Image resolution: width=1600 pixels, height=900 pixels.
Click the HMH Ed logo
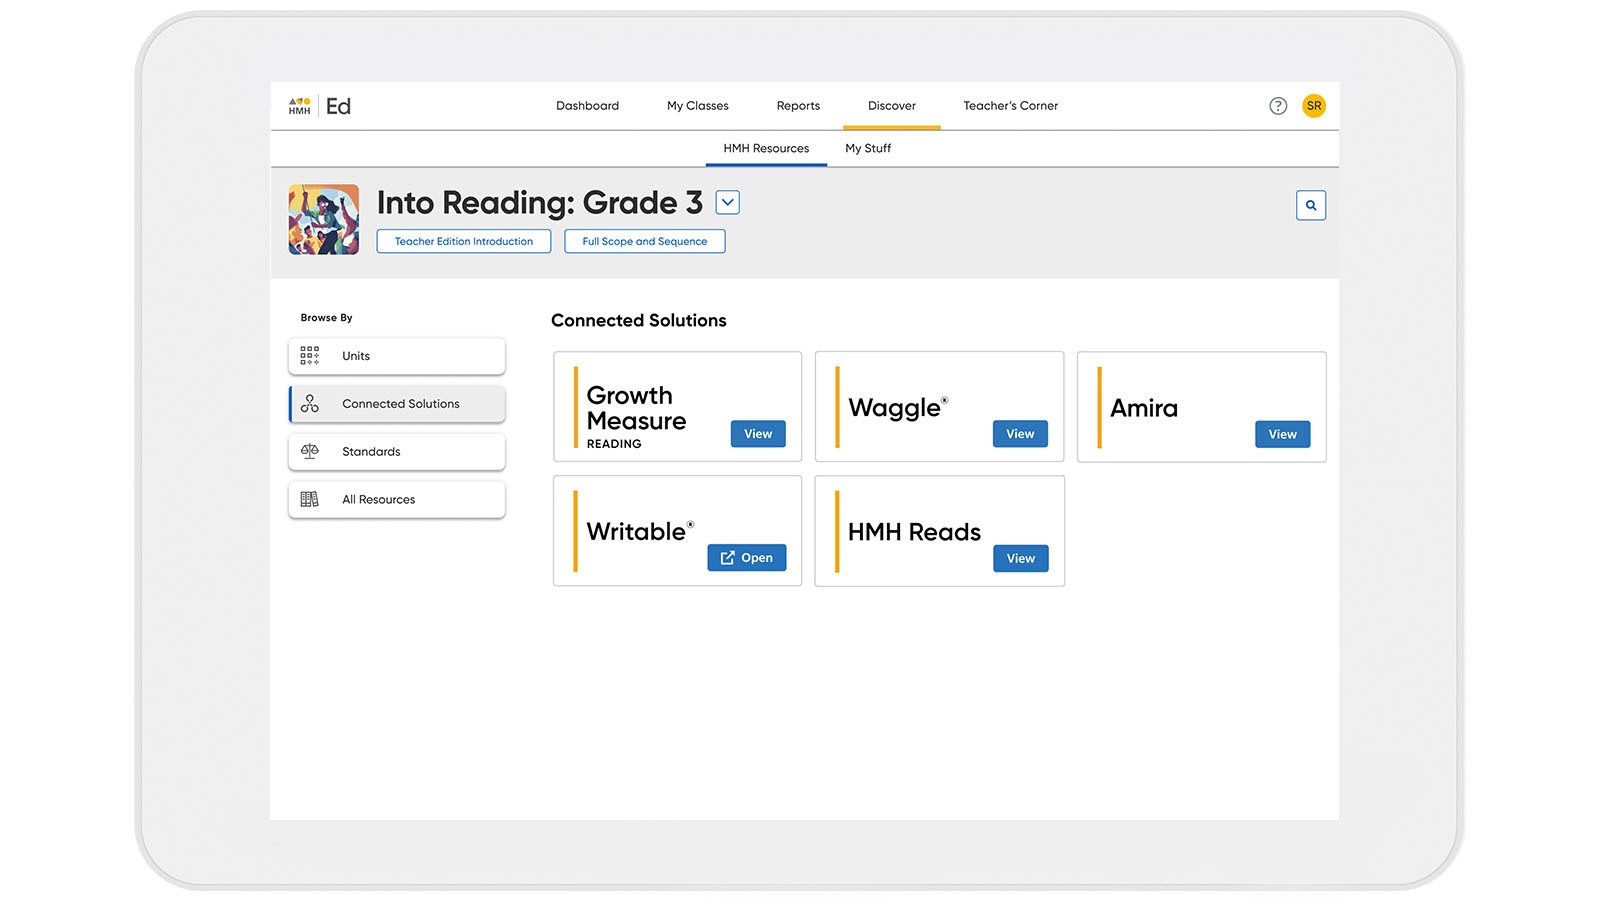coord(320,106)
